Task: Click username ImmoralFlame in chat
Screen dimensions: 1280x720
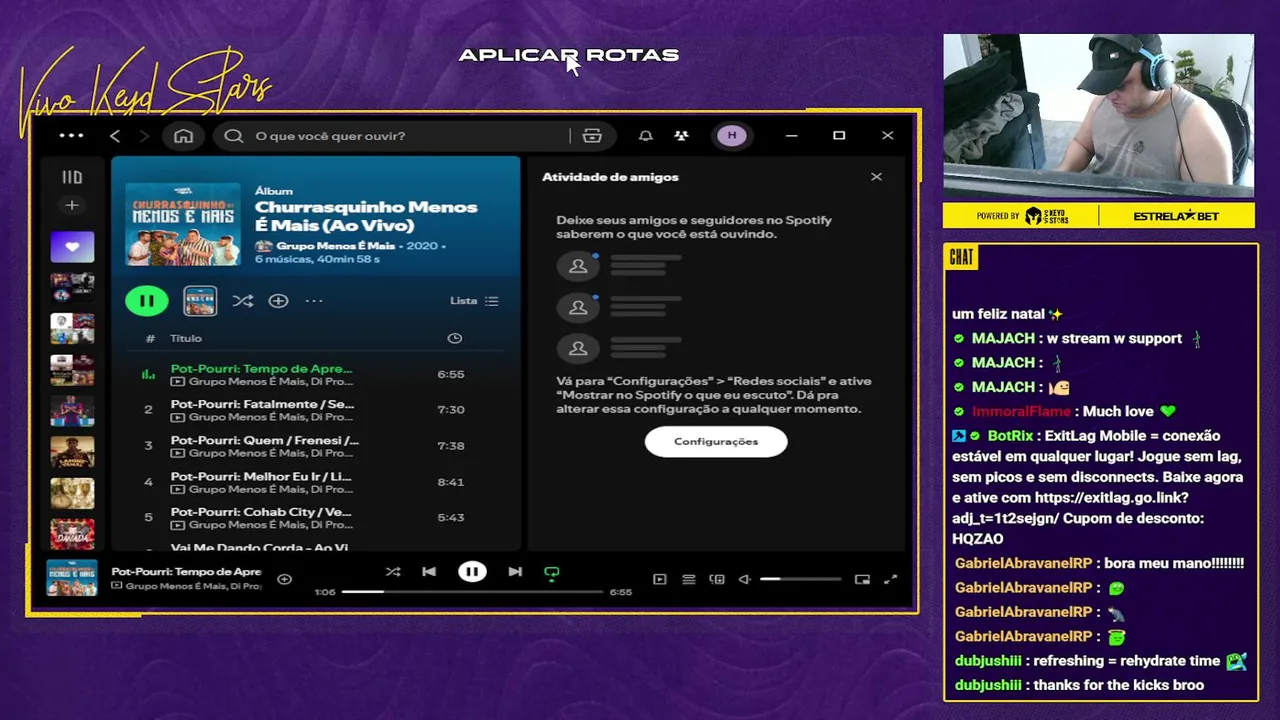Action: pyautogui.click(x=1021, y=411)
